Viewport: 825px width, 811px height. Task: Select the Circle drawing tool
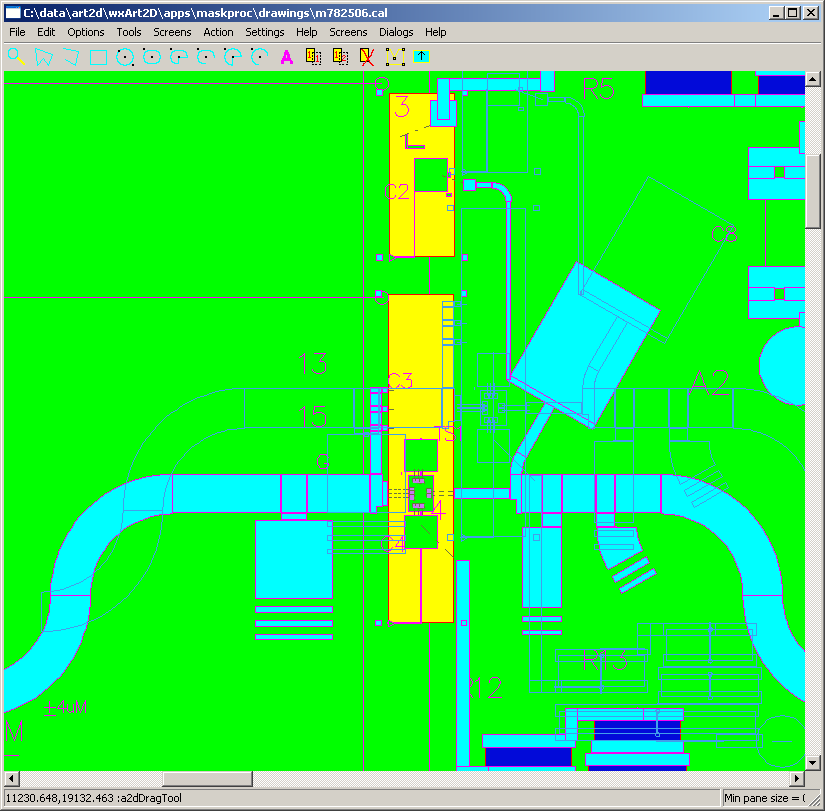125,57
